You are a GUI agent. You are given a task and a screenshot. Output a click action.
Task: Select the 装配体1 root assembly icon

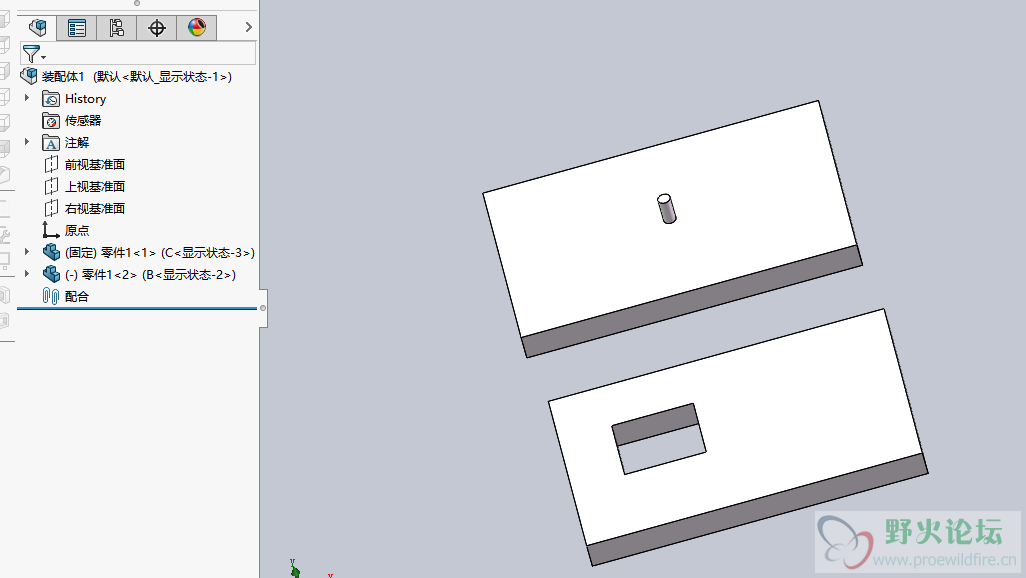[29, 77]
